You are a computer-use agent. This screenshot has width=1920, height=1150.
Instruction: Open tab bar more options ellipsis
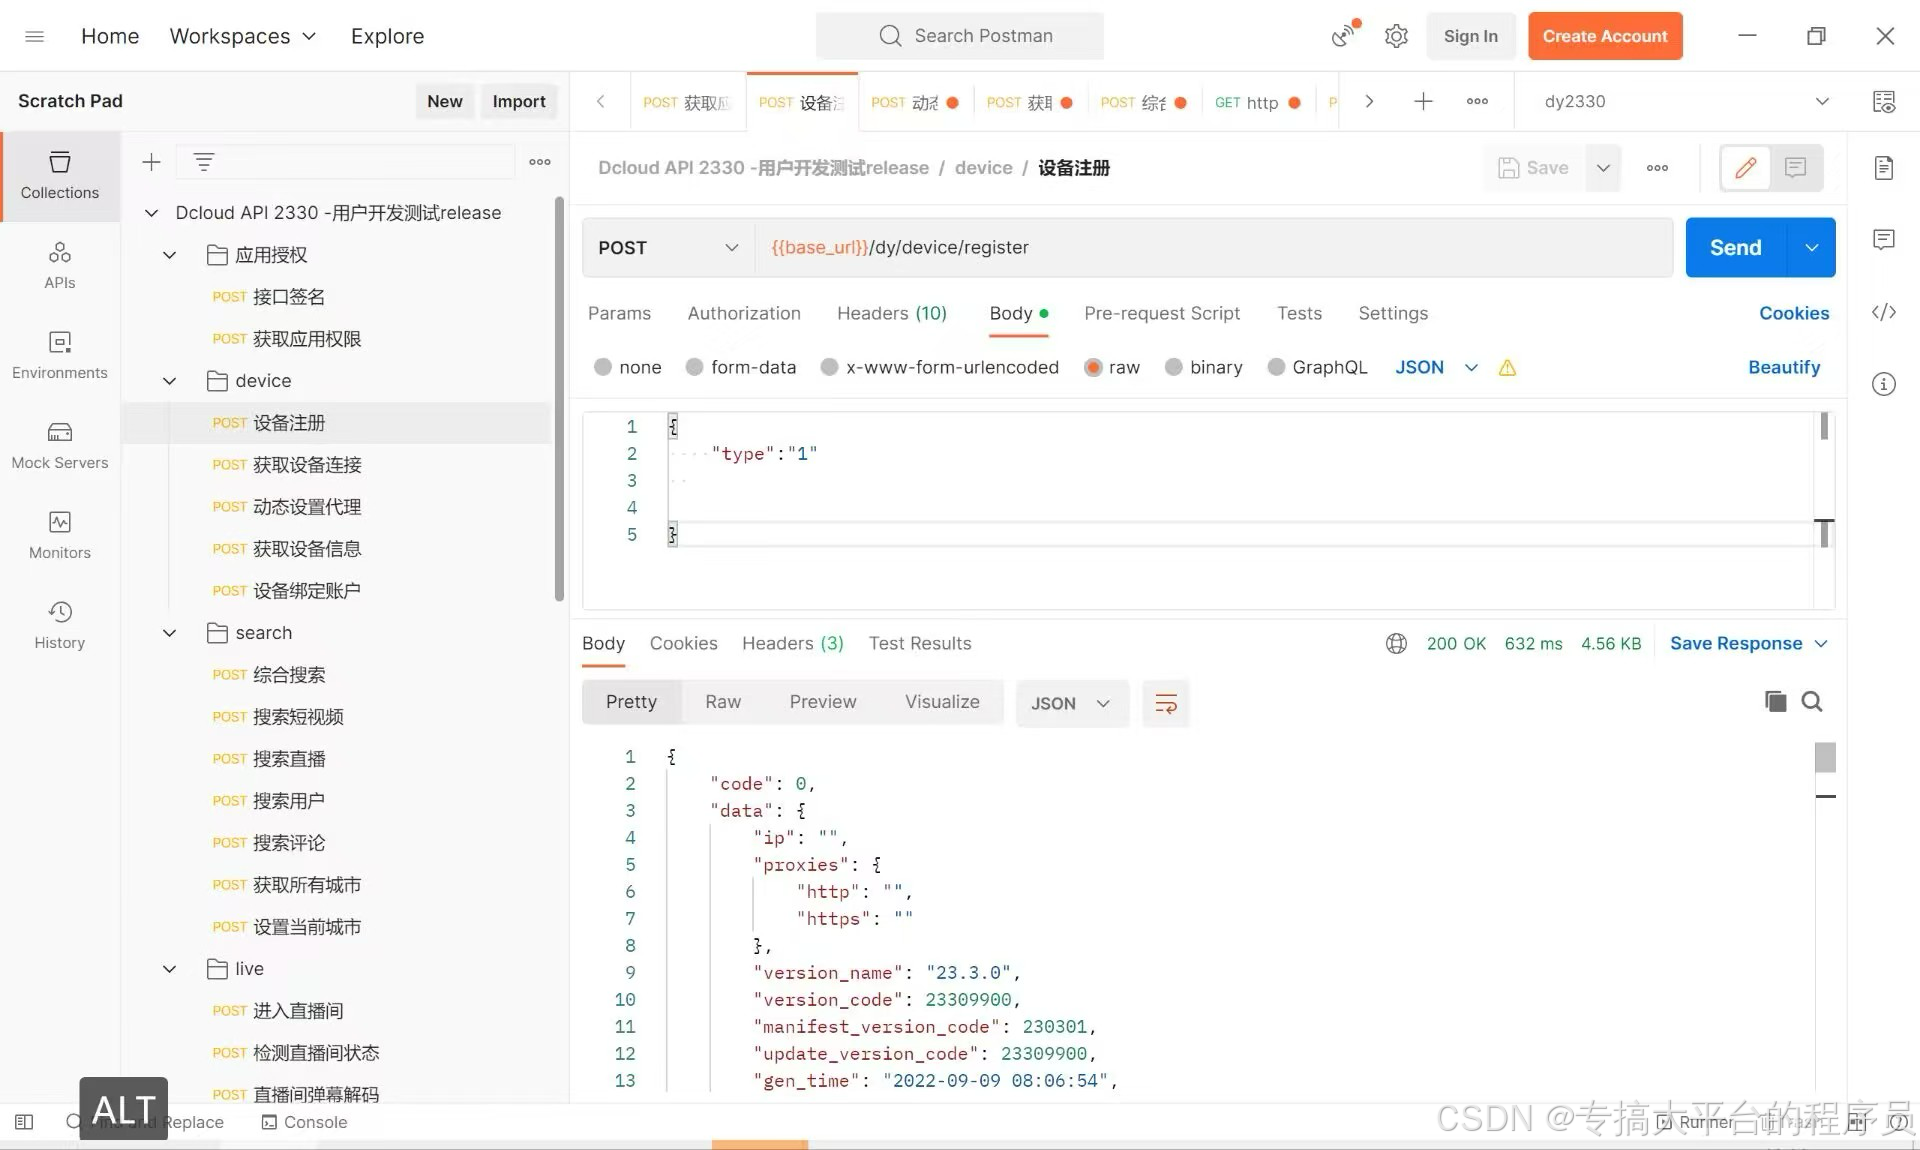point(1477,101)
